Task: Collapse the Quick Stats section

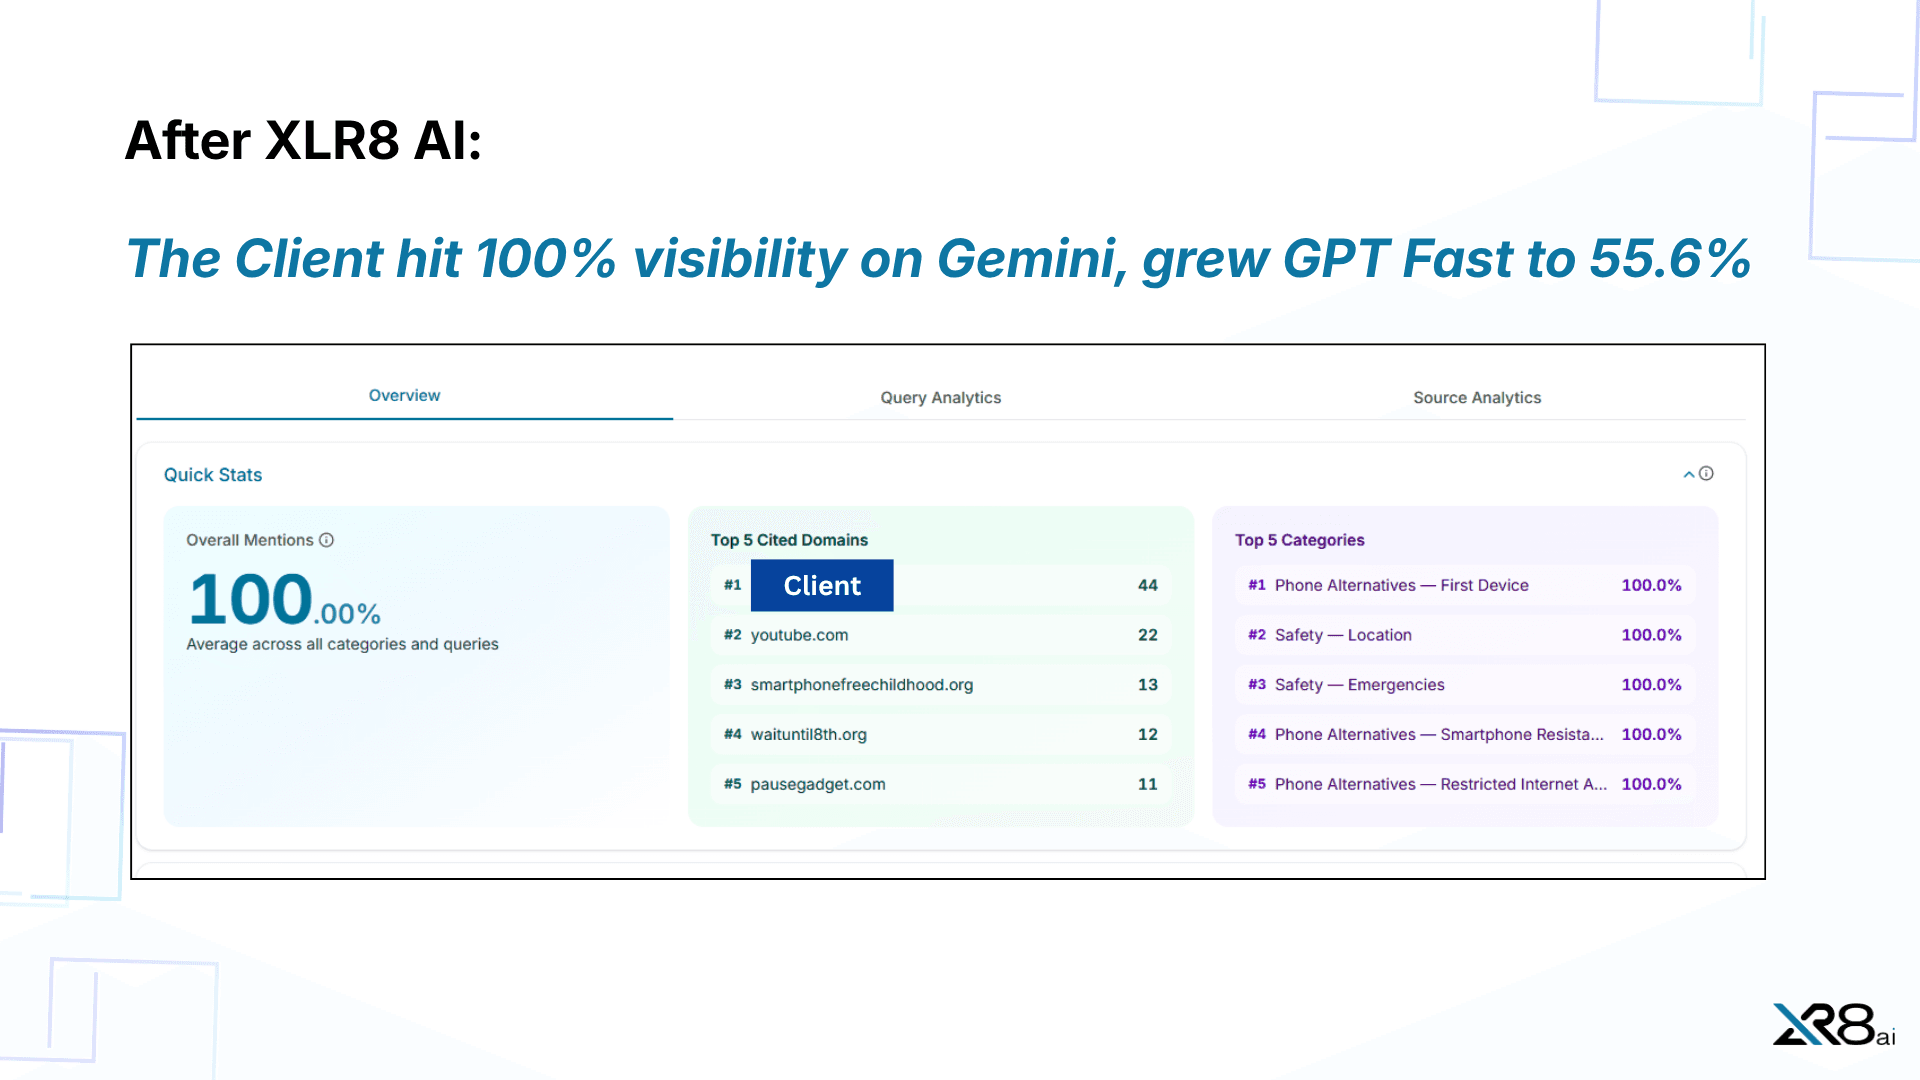Action: click(x=1689, y=474)
